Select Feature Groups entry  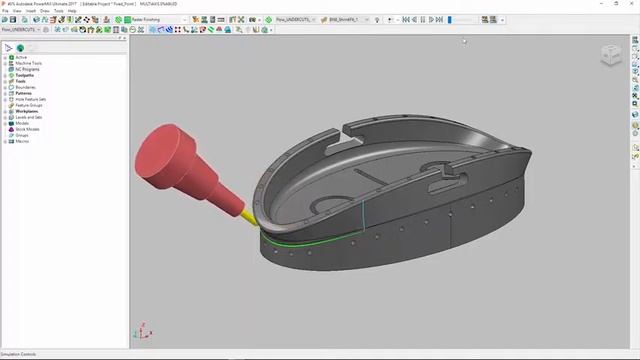coord(29,105)
